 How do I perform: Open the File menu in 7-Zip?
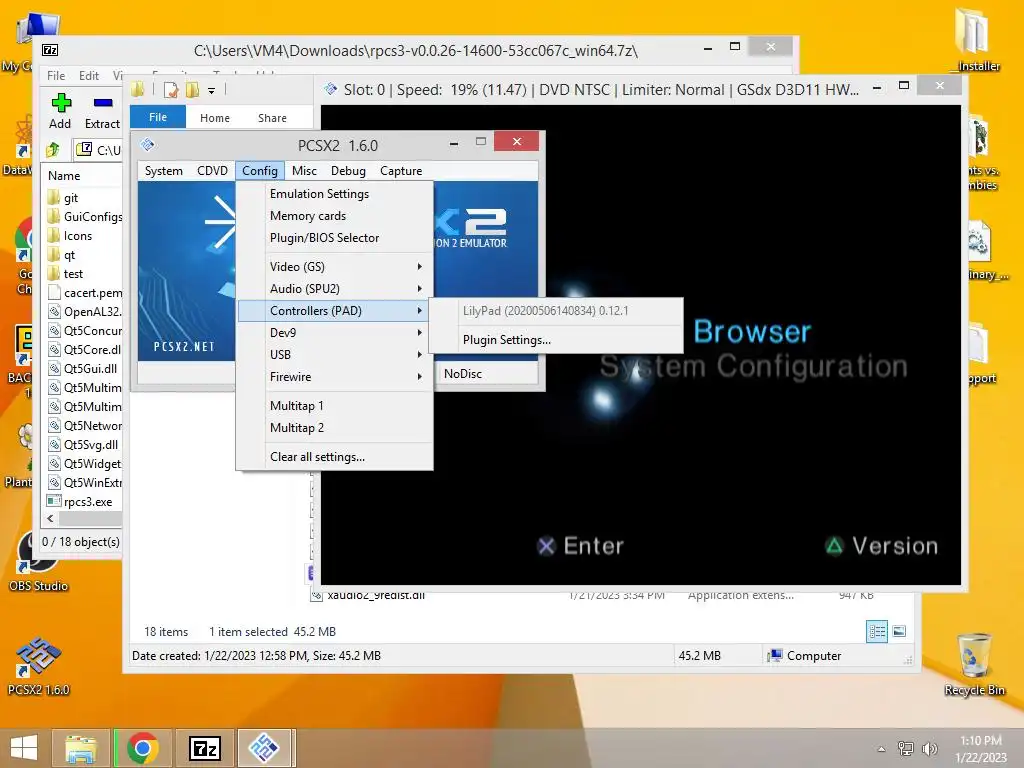click(56, 76)
